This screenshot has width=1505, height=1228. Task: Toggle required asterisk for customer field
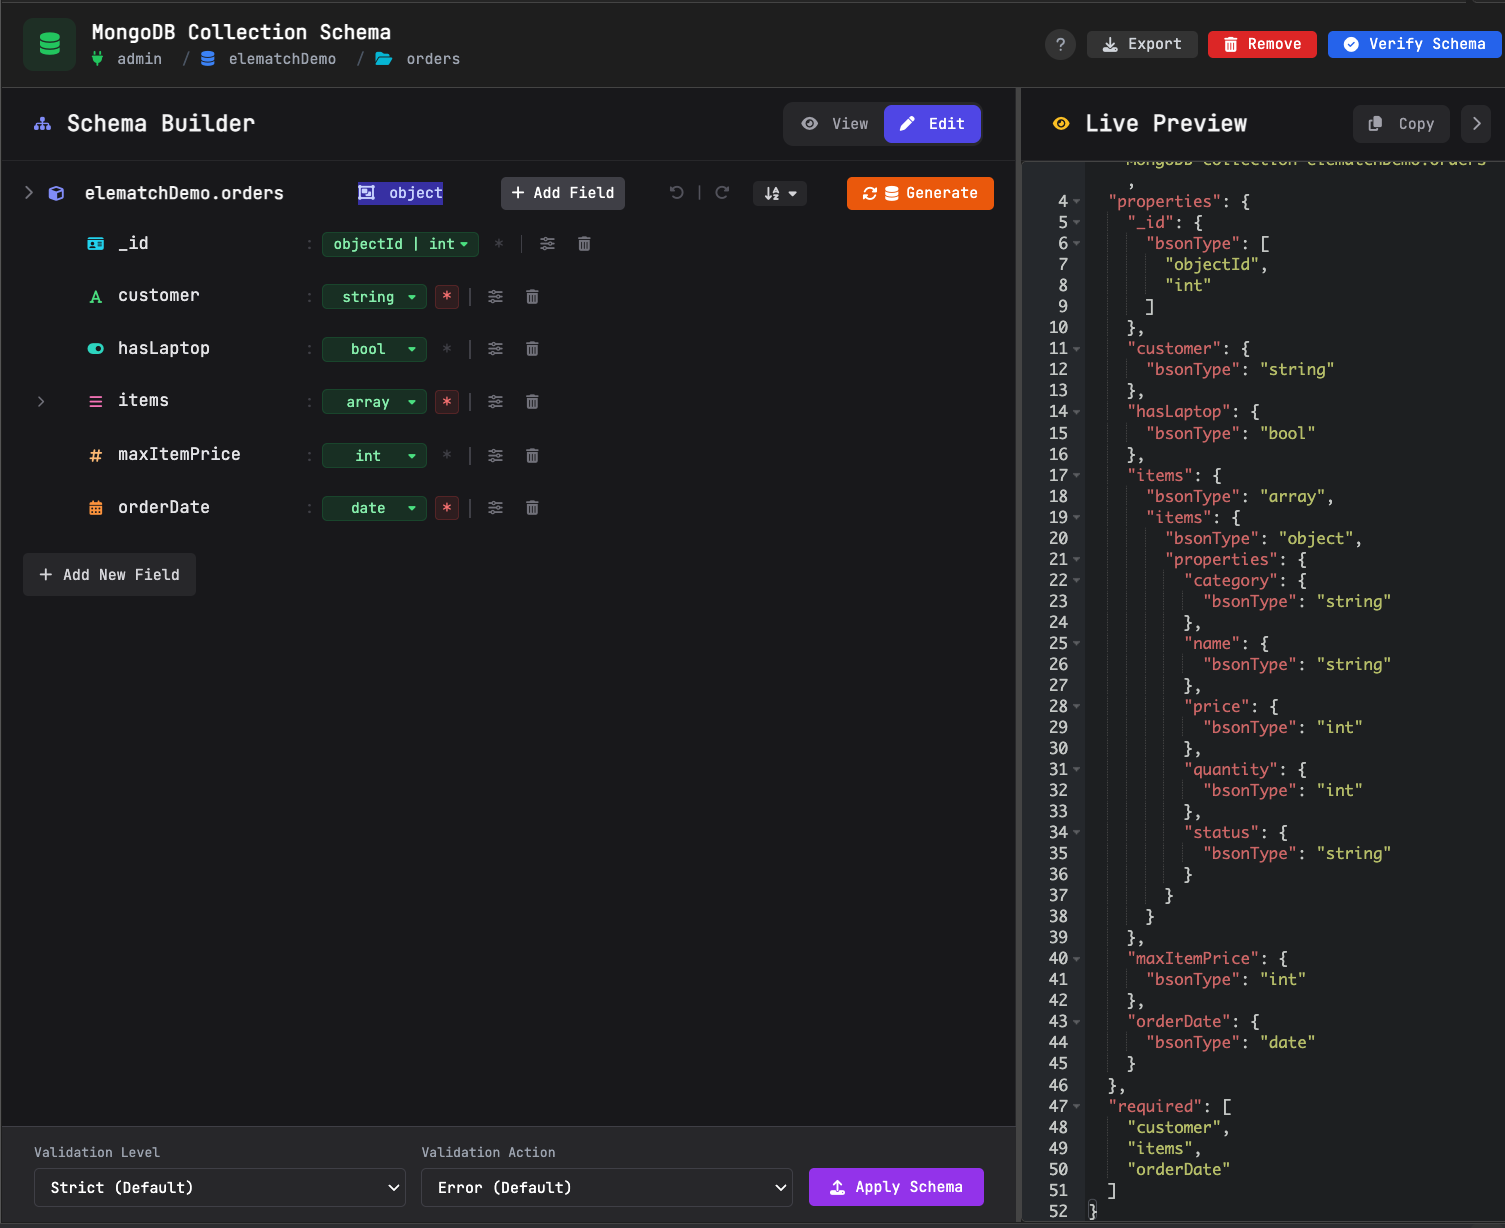pos(447,297)
